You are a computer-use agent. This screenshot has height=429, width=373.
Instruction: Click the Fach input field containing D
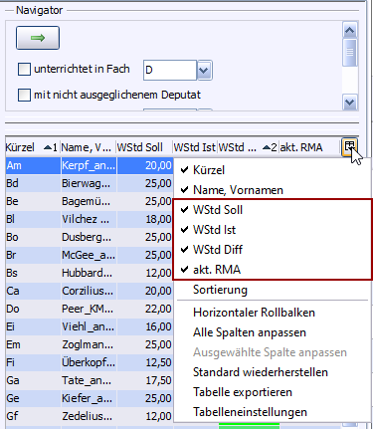pyautogui.click(x=170, y=70)
